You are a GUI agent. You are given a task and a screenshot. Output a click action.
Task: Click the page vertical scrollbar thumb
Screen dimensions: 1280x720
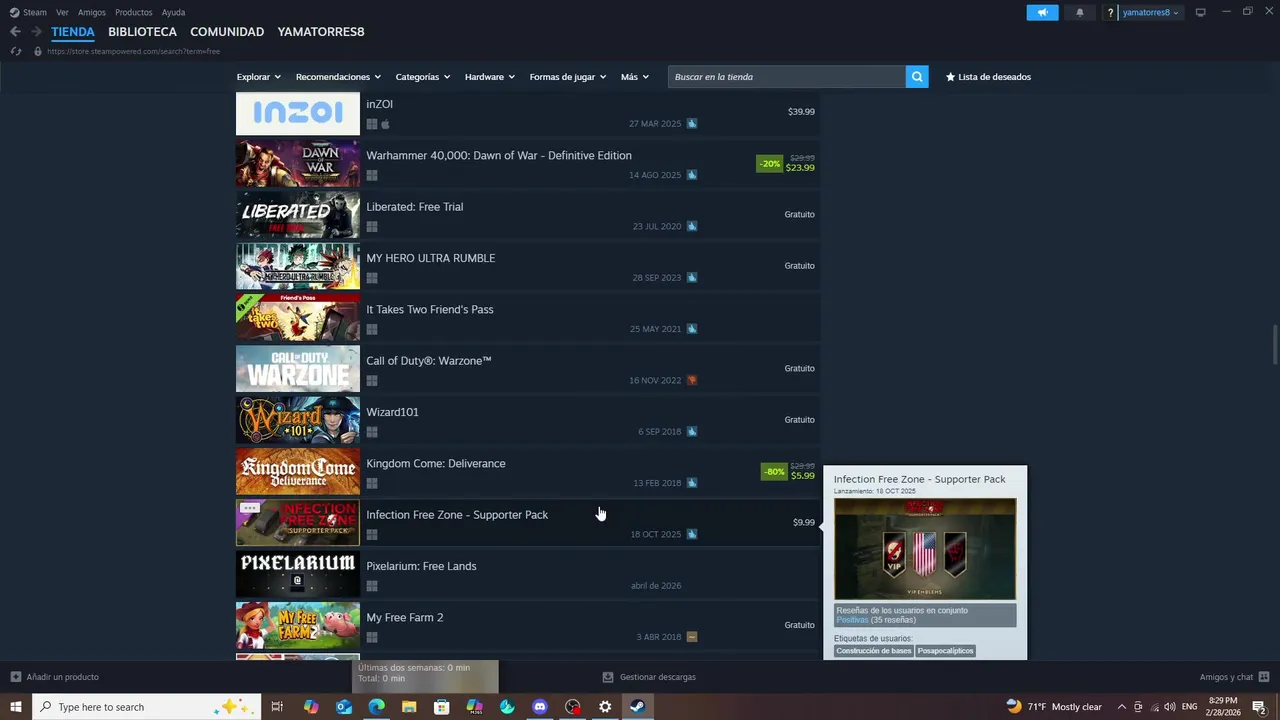pos(1275,345)
